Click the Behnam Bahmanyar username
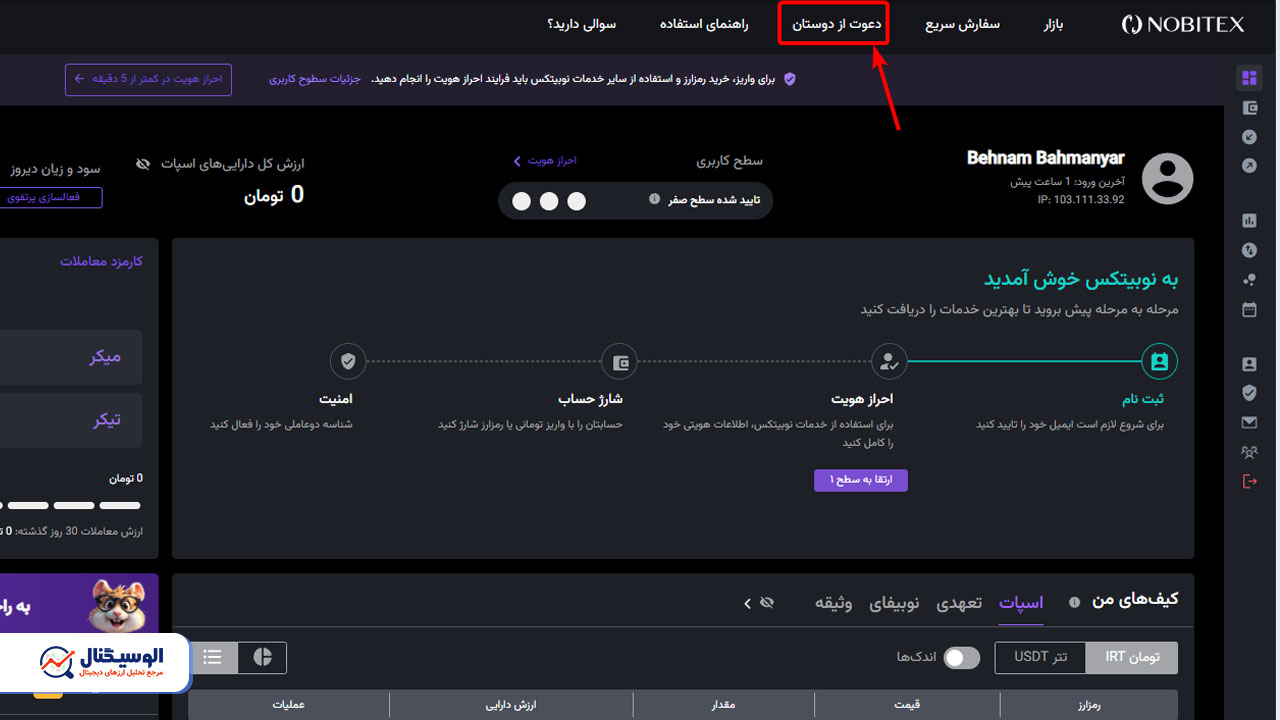The width and height of the screenshot is (1280, 720). [x=1046, y=158]
